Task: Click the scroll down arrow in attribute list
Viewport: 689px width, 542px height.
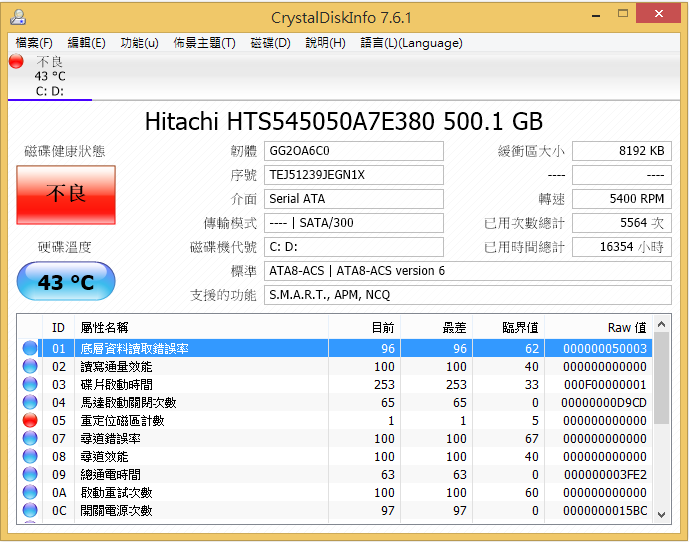Action: 661,514
